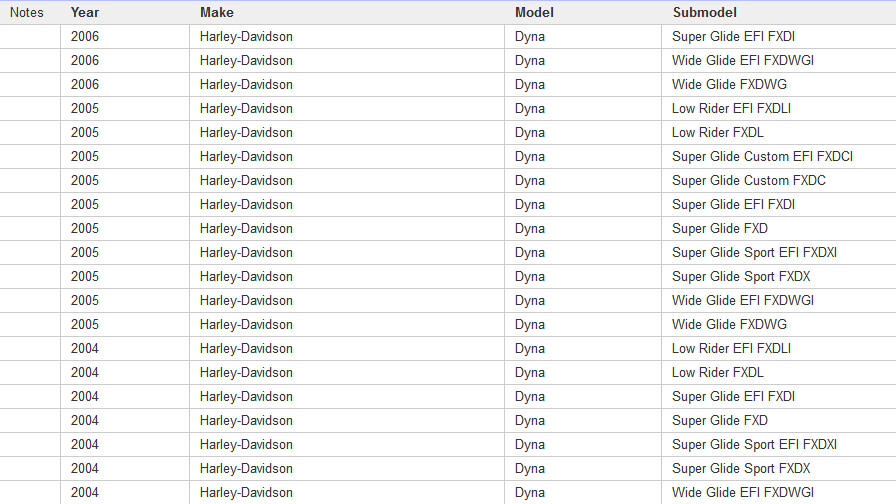This screenshot has width=896, height=504.
Task: Click Harley-Davidson in the 2005 Low Rider EFI FXDLI row
Action: pos(246,109)
